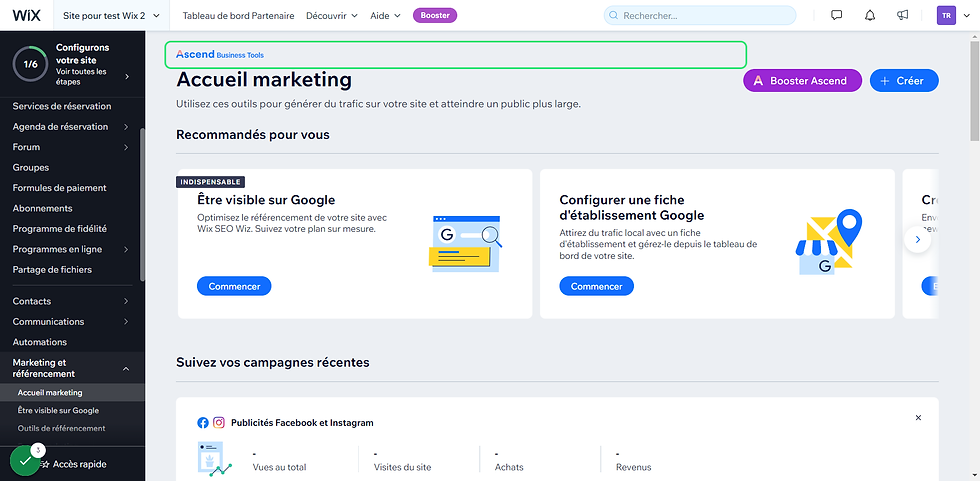Image resolution: width=980 pixels, height=481 pixels.
Task: Start Être visible sur Google with Commencer
Action: click(234, 286)
